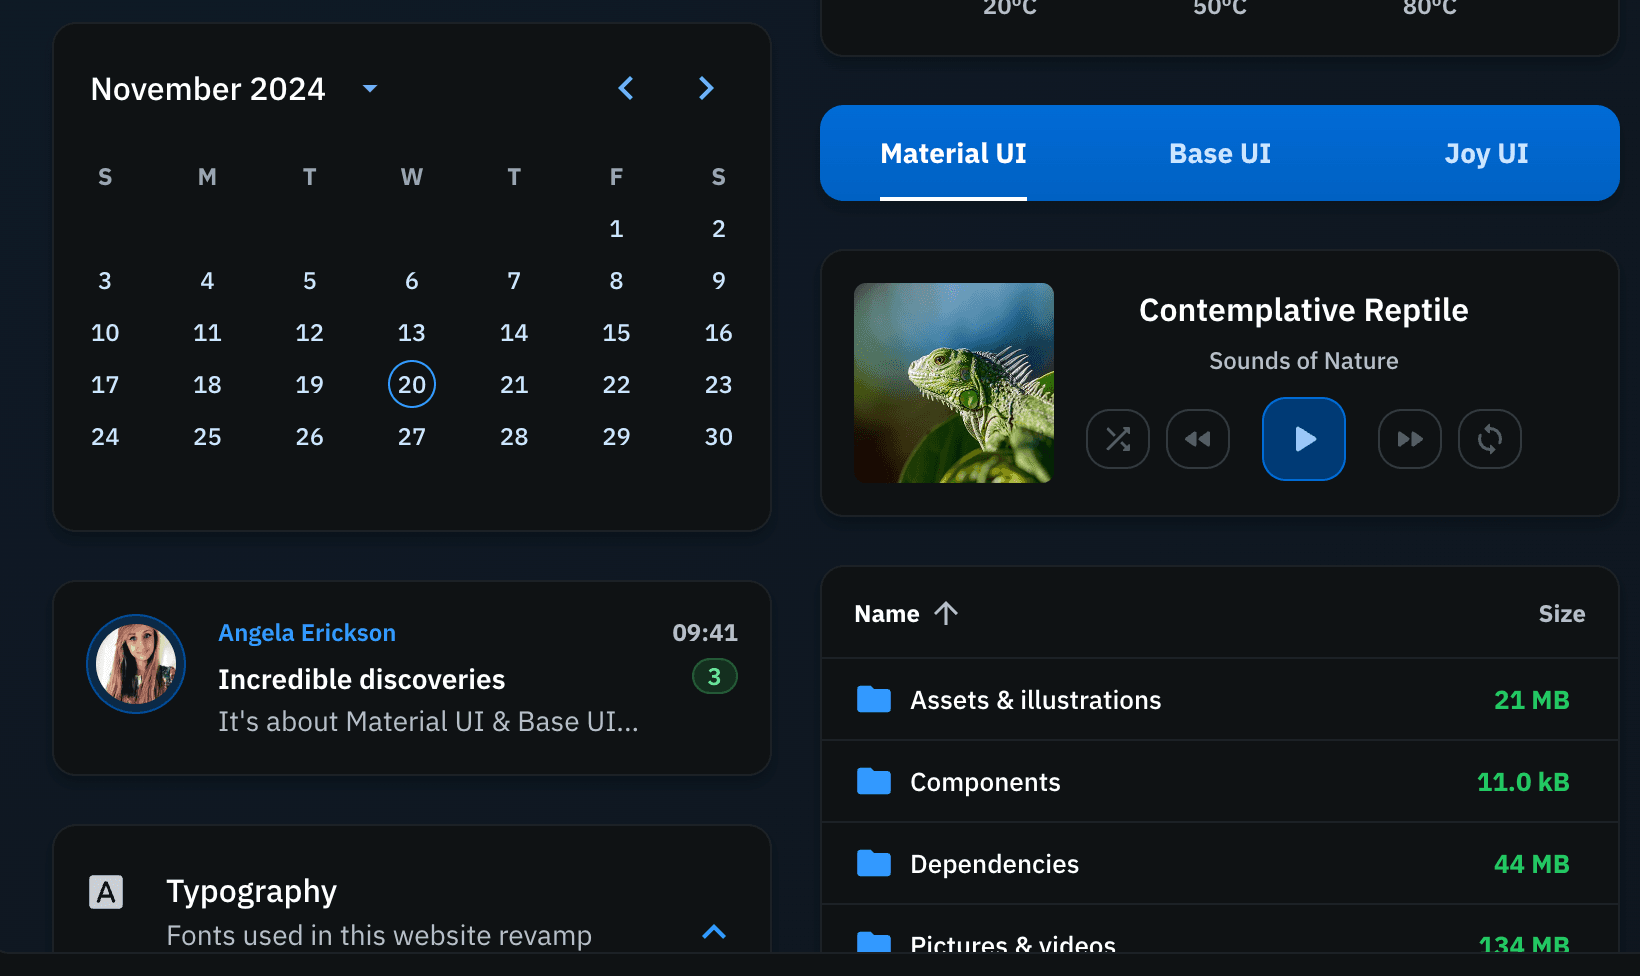This screenshot has height=976, width=1640.
Task: Choose day 7 in the calendar
Action: click(514, 280)
